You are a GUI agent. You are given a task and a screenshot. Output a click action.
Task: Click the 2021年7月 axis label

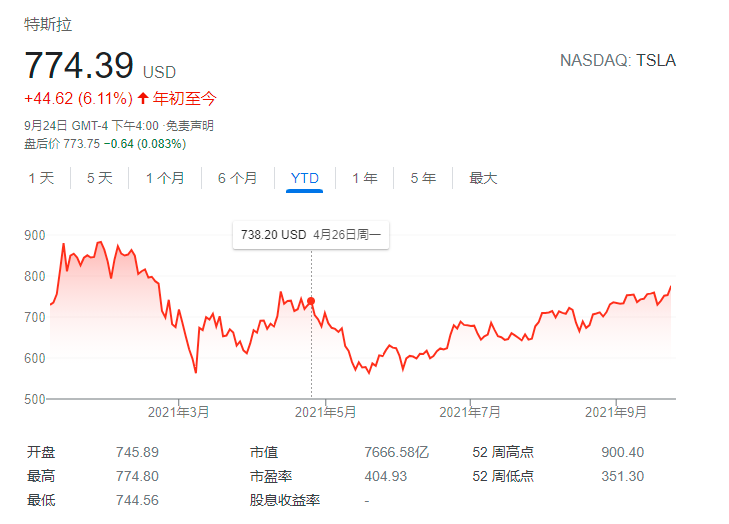[x=470, y=412]
